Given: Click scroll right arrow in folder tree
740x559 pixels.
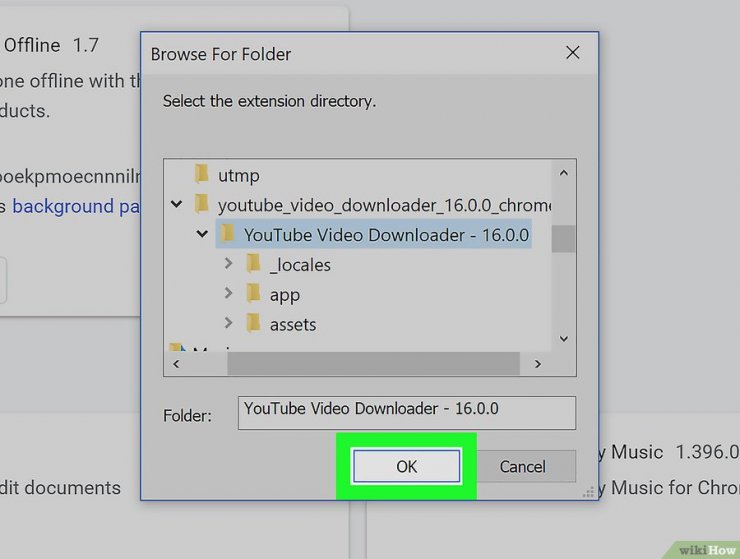Looking at the screenshot, I should coord(538,364).
